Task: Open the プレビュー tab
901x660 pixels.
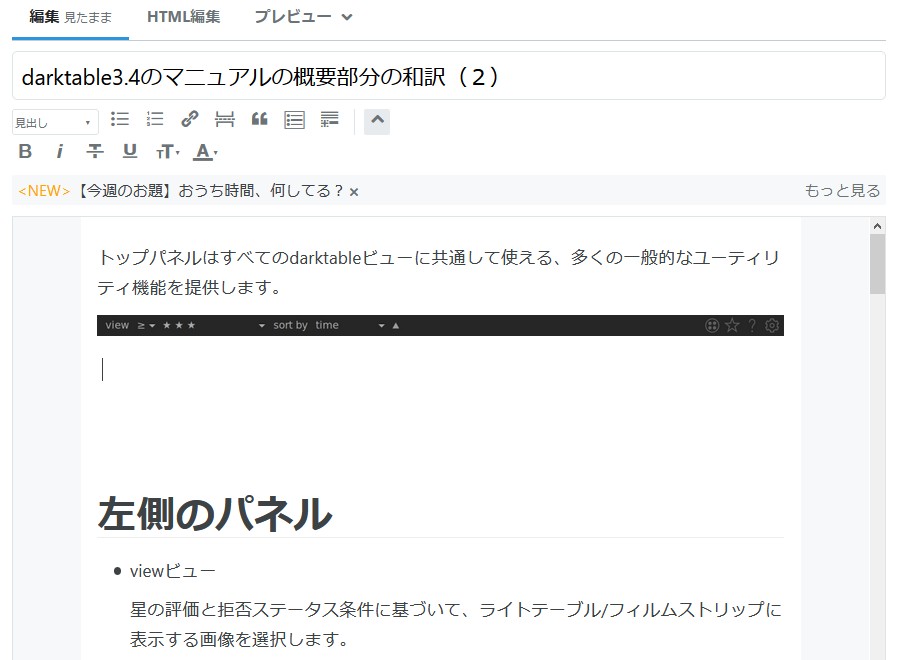Action: pyautogui.click(x=292, y=17)
